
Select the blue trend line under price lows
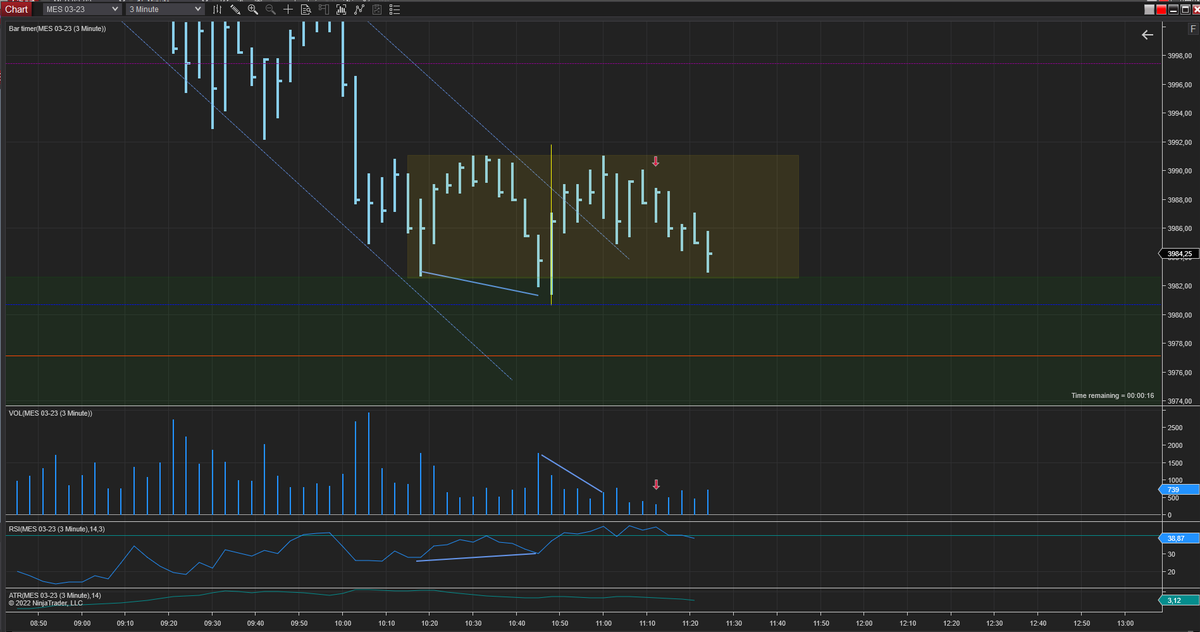click(x=480, y=284)
